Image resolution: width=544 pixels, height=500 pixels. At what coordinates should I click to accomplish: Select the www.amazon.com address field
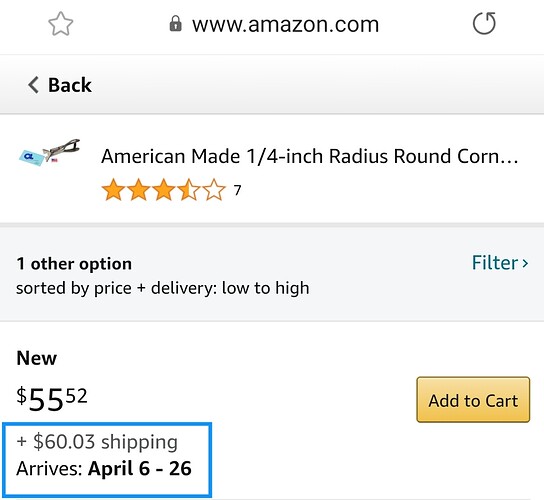[285, 24]
